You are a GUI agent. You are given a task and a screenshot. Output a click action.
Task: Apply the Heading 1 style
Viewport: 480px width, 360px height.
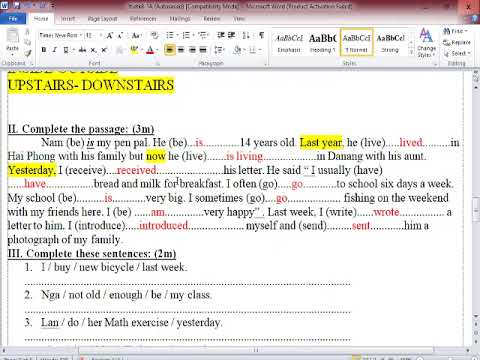click(322, 43)
